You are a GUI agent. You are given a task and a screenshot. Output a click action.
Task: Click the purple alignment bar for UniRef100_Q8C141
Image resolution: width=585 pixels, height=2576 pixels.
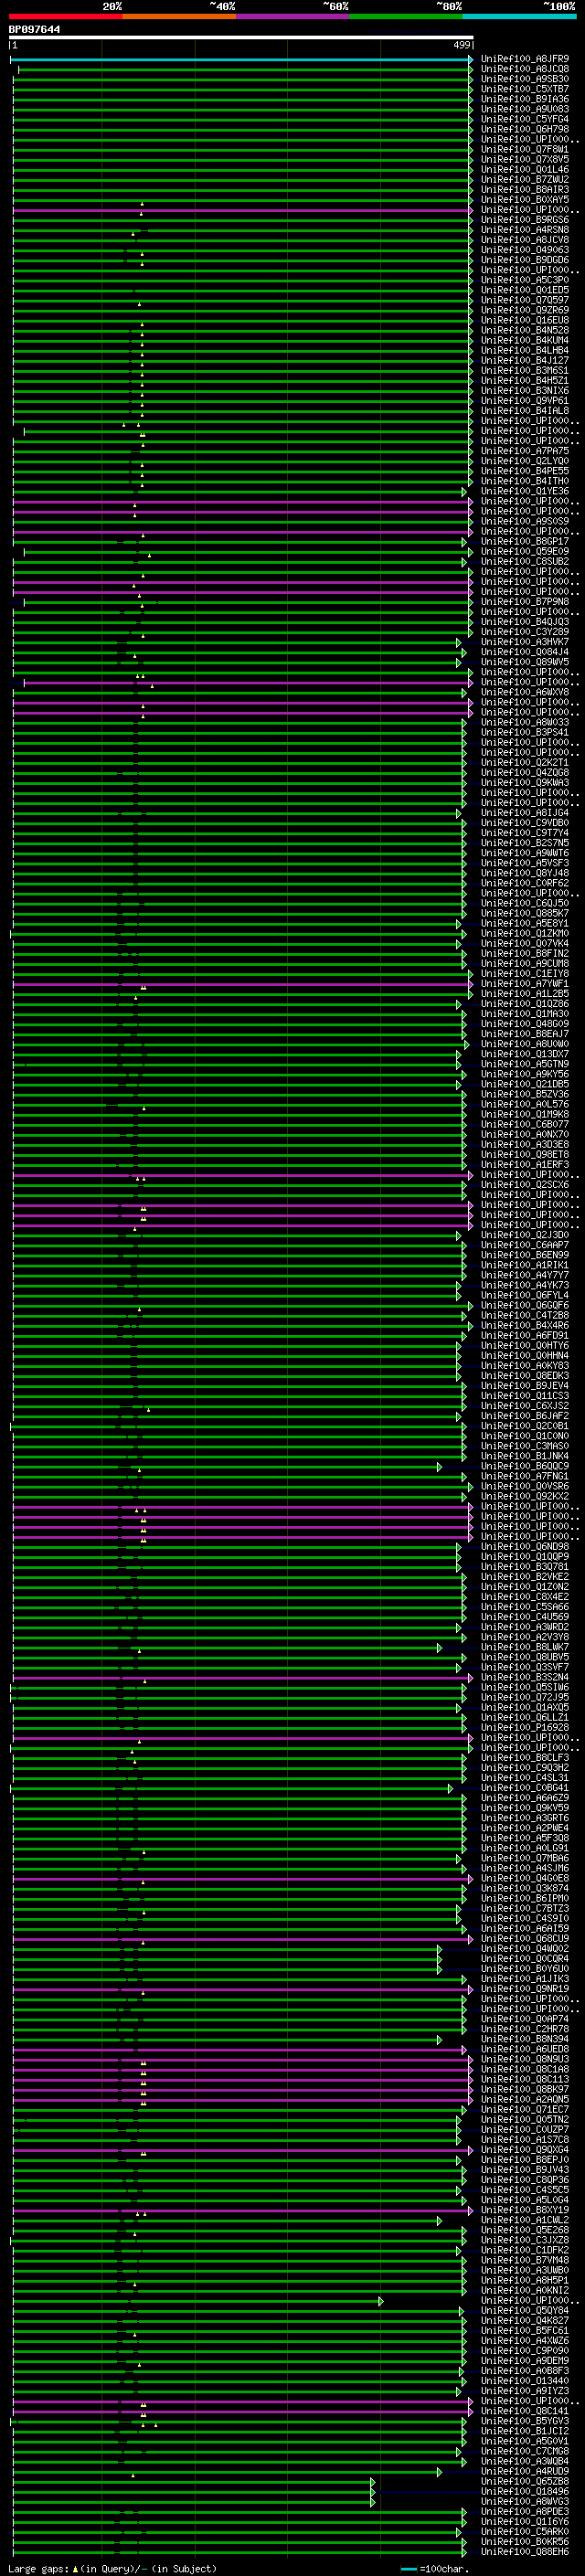point(241,2412)
